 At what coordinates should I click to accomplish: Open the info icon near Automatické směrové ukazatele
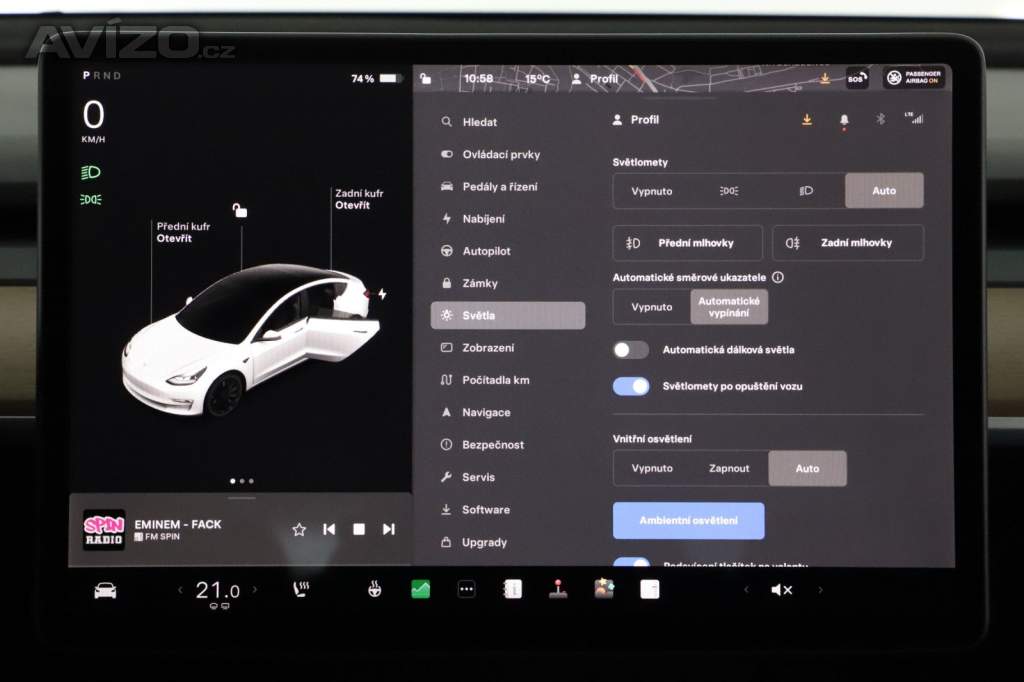pos(778,278)
